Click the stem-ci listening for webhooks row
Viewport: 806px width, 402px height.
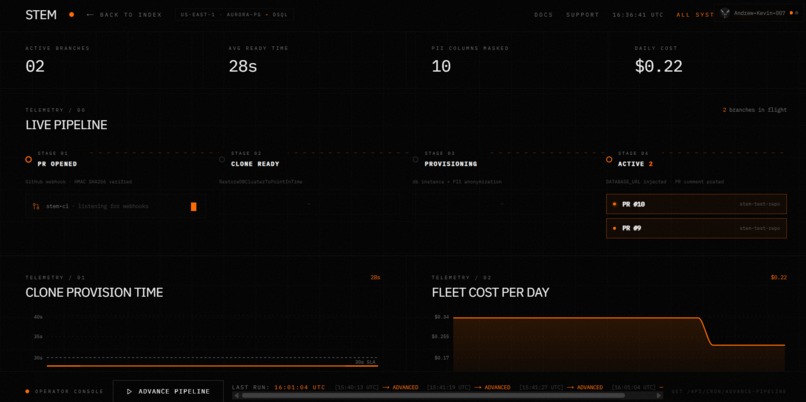point(116,207)
